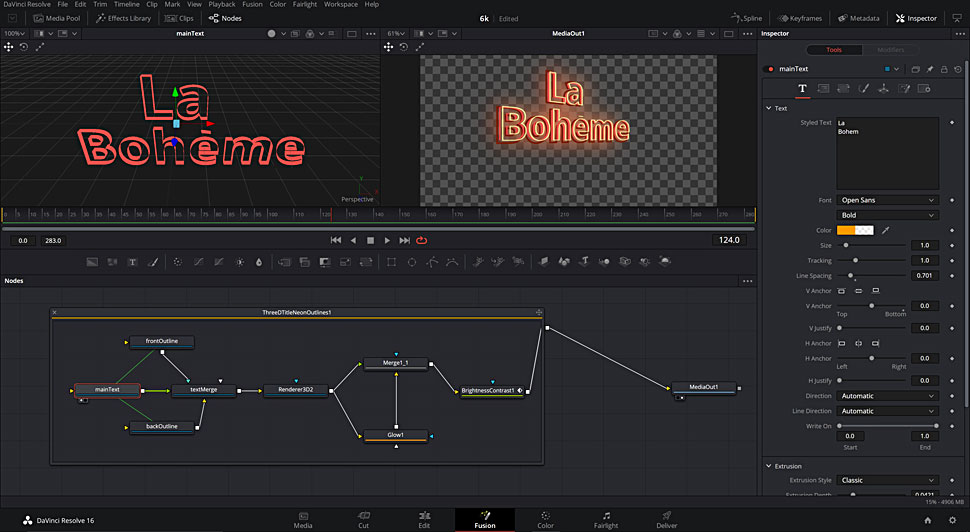Collapse the Text section in Inspector

[x=768, y=108]
